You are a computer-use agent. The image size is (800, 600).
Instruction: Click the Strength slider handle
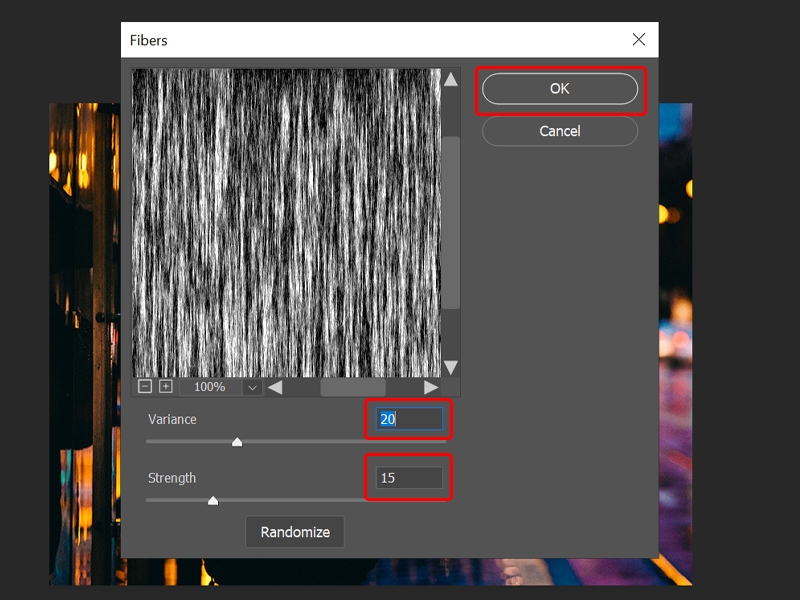pyautogui.click(x=213, y=499)
